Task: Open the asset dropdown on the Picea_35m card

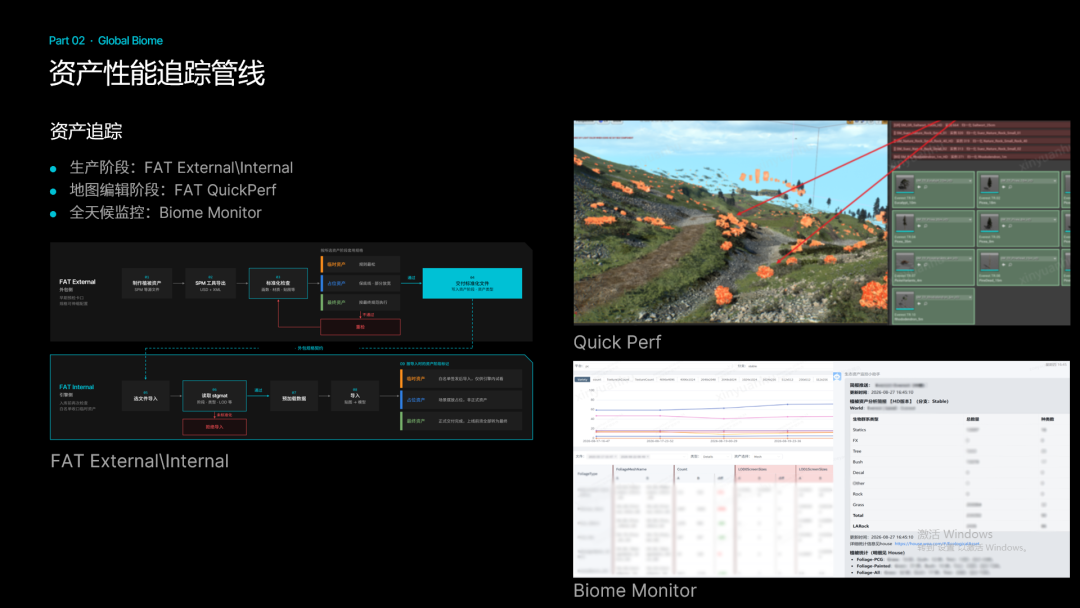Action: [944, 220]
